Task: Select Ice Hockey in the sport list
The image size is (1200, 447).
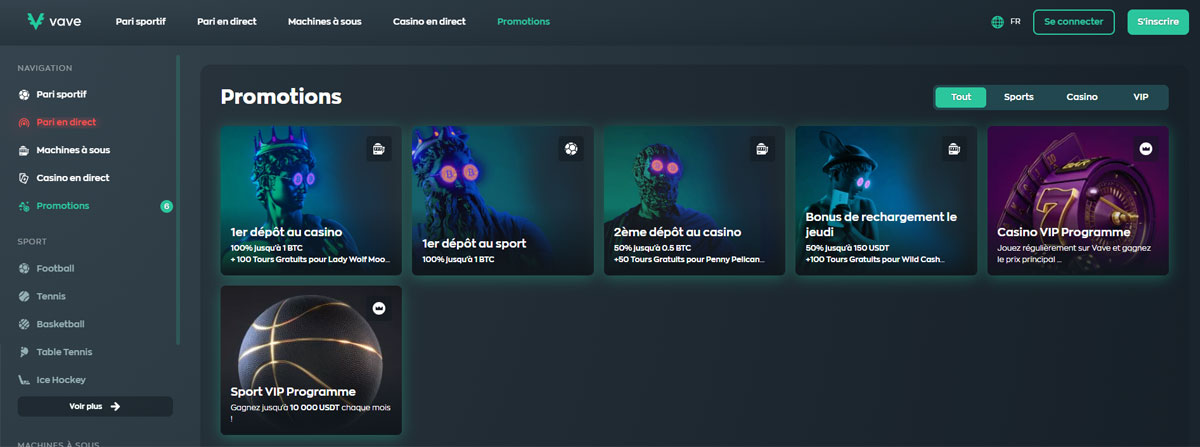Action: [61, 380]
